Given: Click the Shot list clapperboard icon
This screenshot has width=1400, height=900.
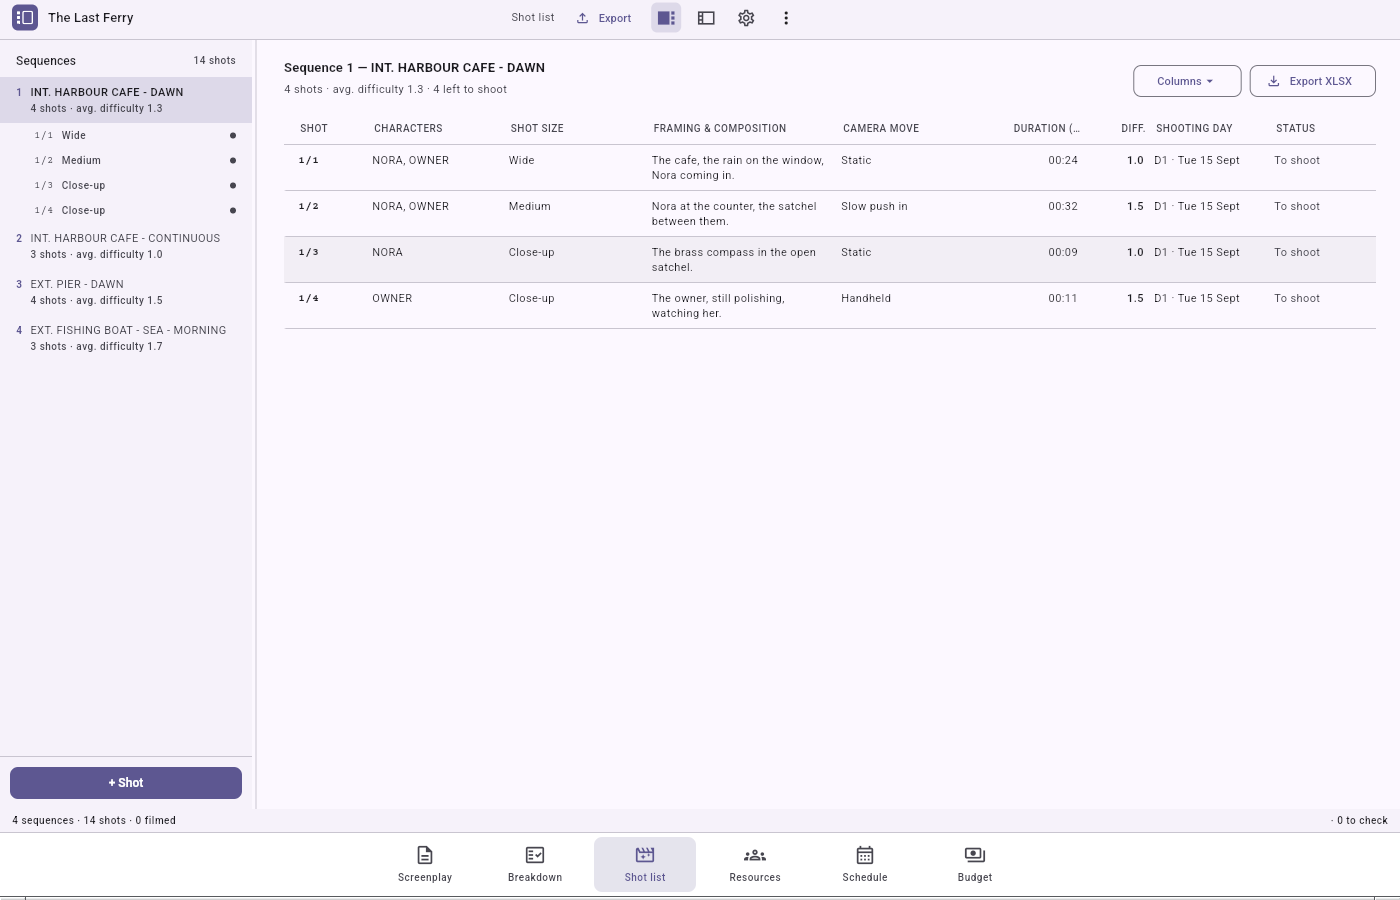Looking at the screenshot, I should click(645, 855).
